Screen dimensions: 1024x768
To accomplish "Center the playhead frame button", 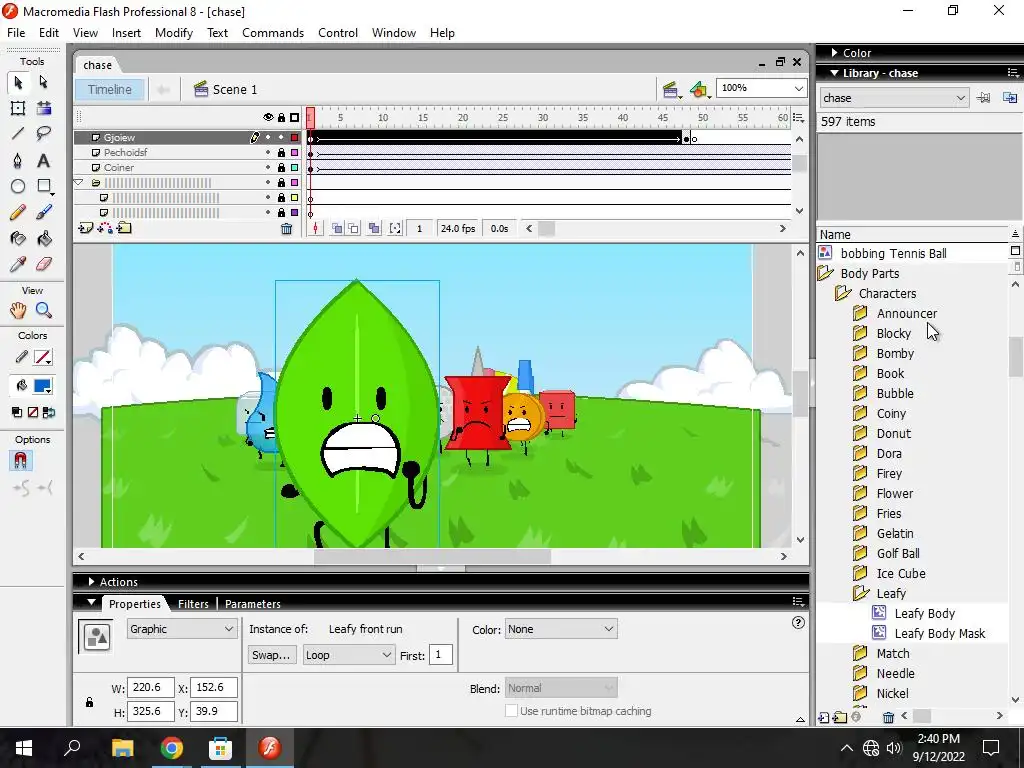I will [315, 229].
